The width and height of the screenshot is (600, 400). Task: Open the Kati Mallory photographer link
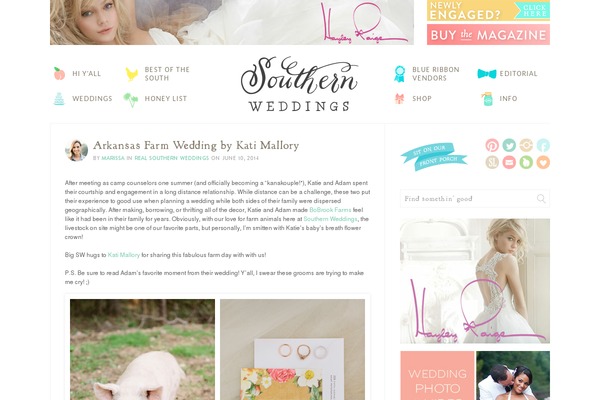[x=124, y=255]
